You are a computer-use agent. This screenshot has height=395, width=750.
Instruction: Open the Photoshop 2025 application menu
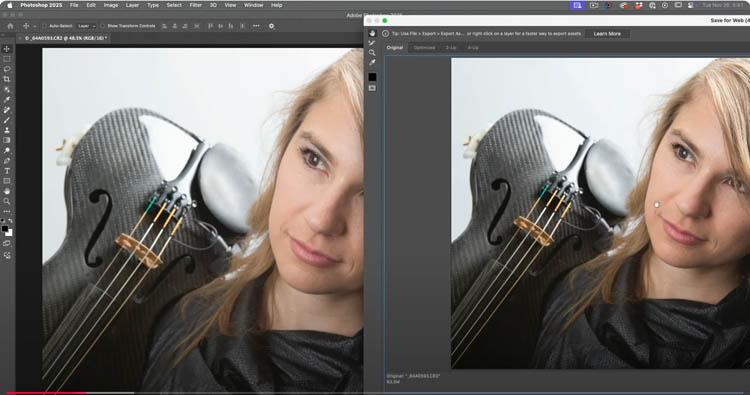coord(41,5)
